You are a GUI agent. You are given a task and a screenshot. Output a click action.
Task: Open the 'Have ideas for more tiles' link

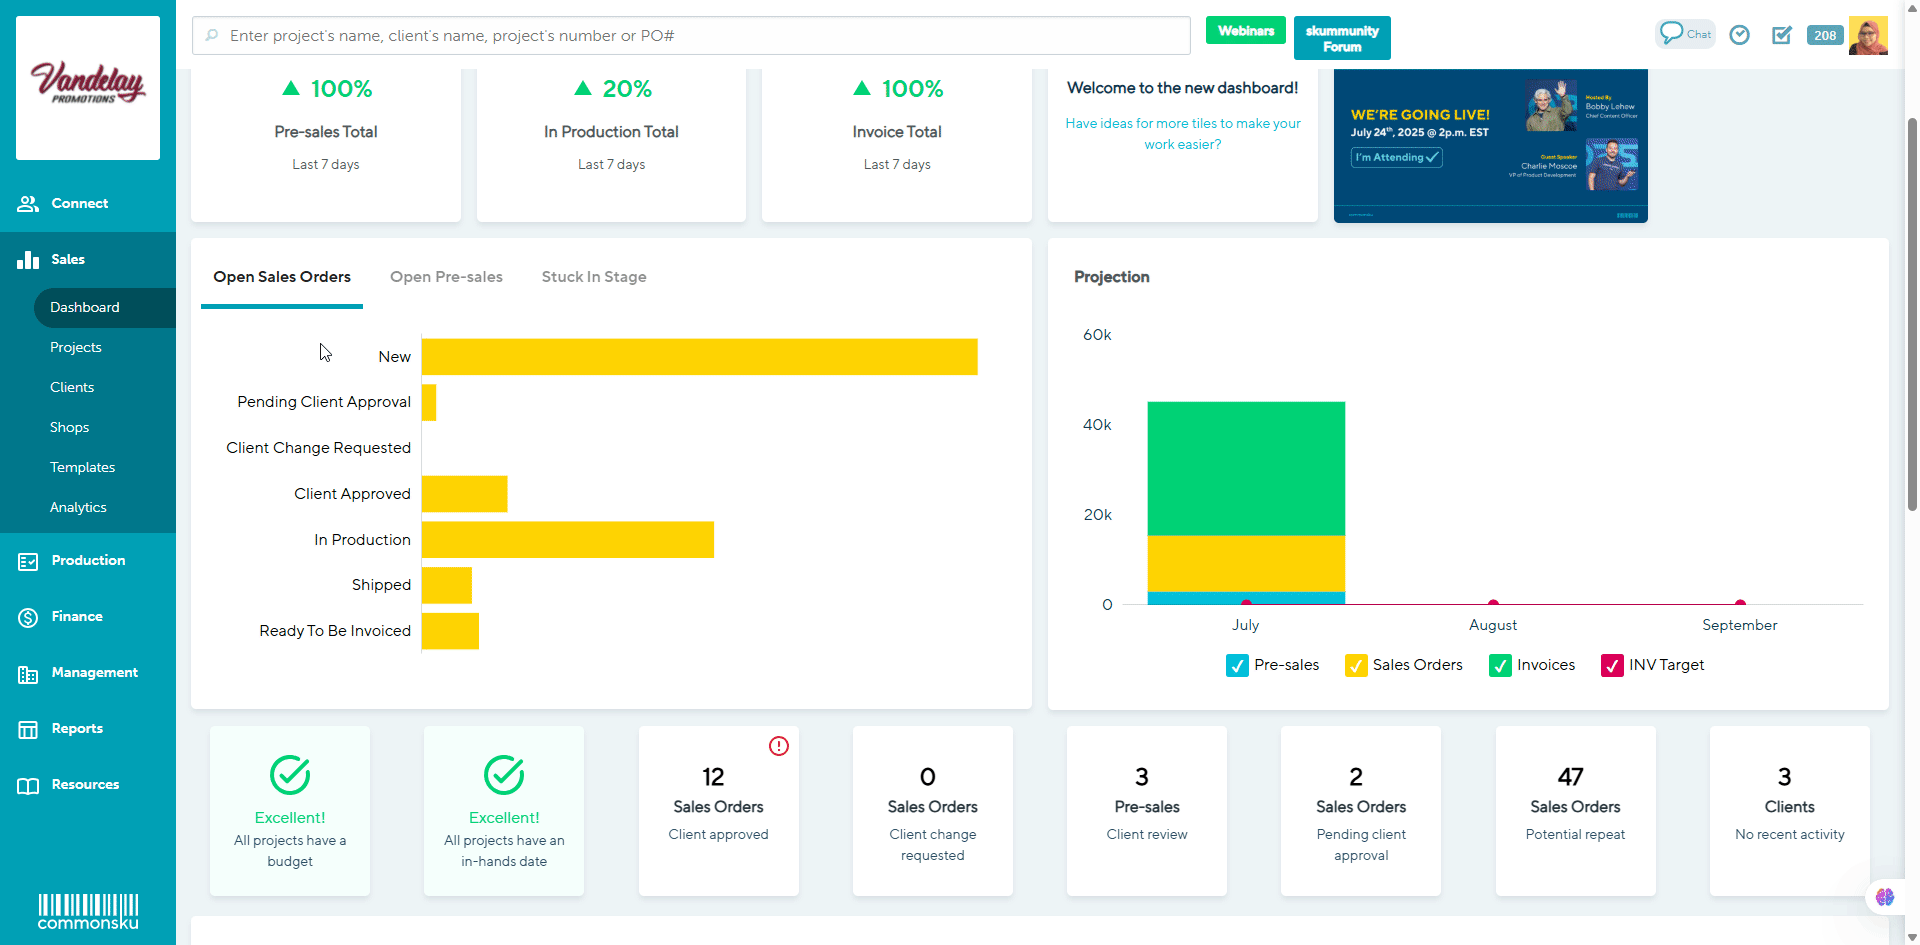[x=1183, y=134]
